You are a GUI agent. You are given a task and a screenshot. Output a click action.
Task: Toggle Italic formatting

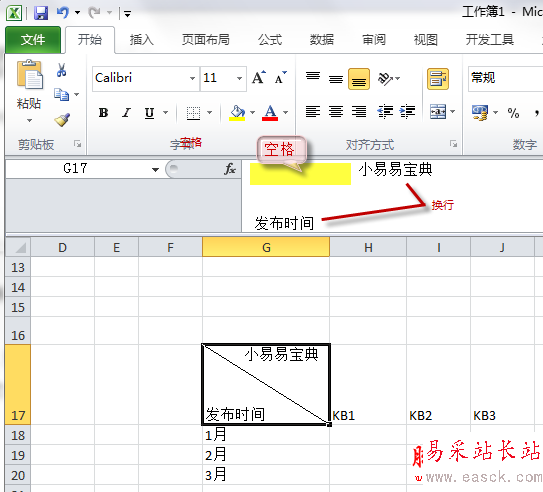(x=126, y=113)
